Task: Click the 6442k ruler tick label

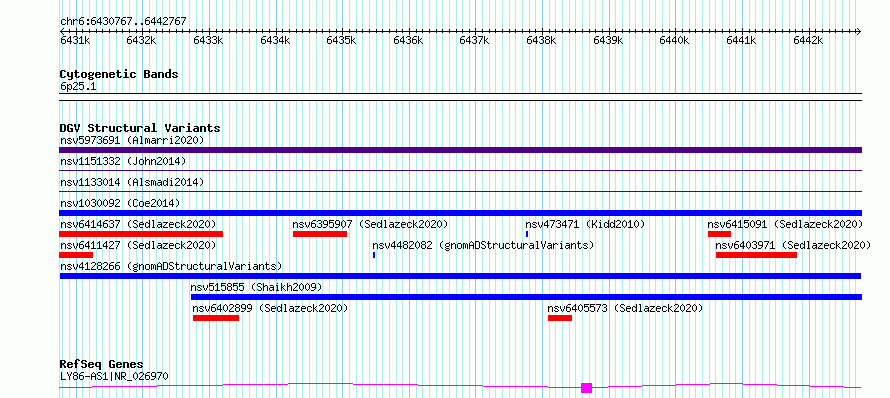Action: 808,40
